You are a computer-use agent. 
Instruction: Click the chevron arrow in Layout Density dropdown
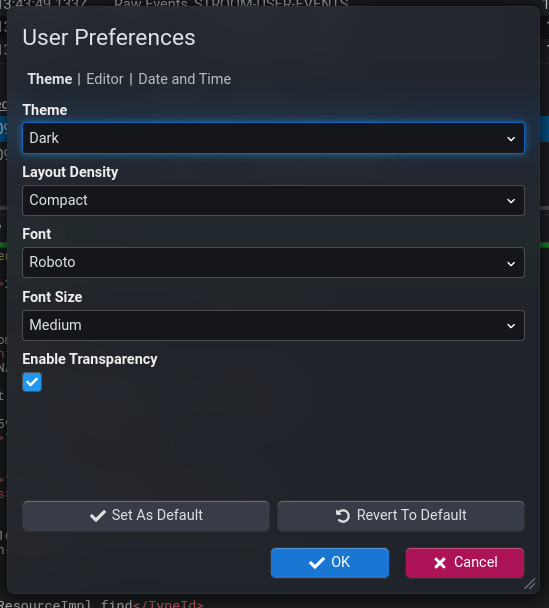511,201
